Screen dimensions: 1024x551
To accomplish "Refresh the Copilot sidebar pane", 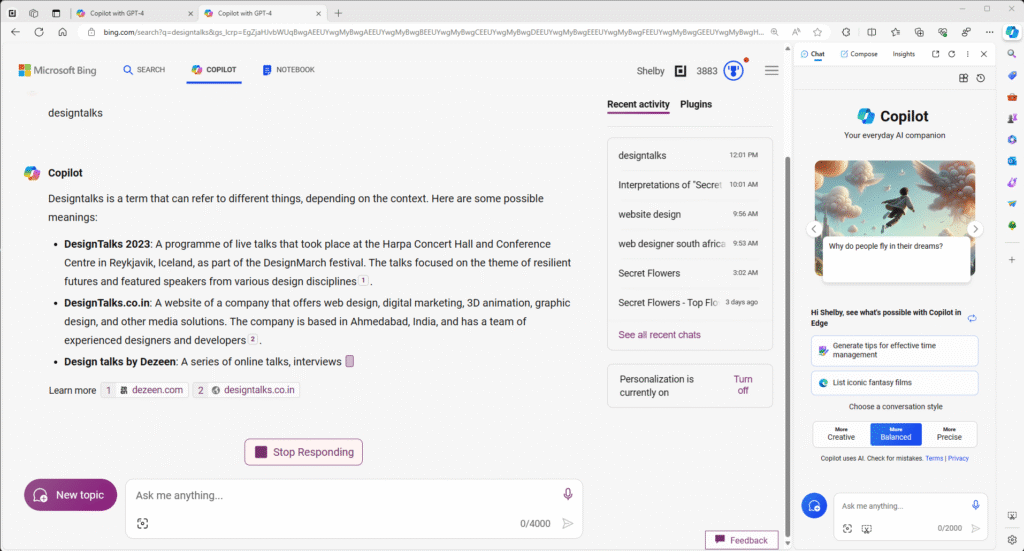I will (951, 54).
